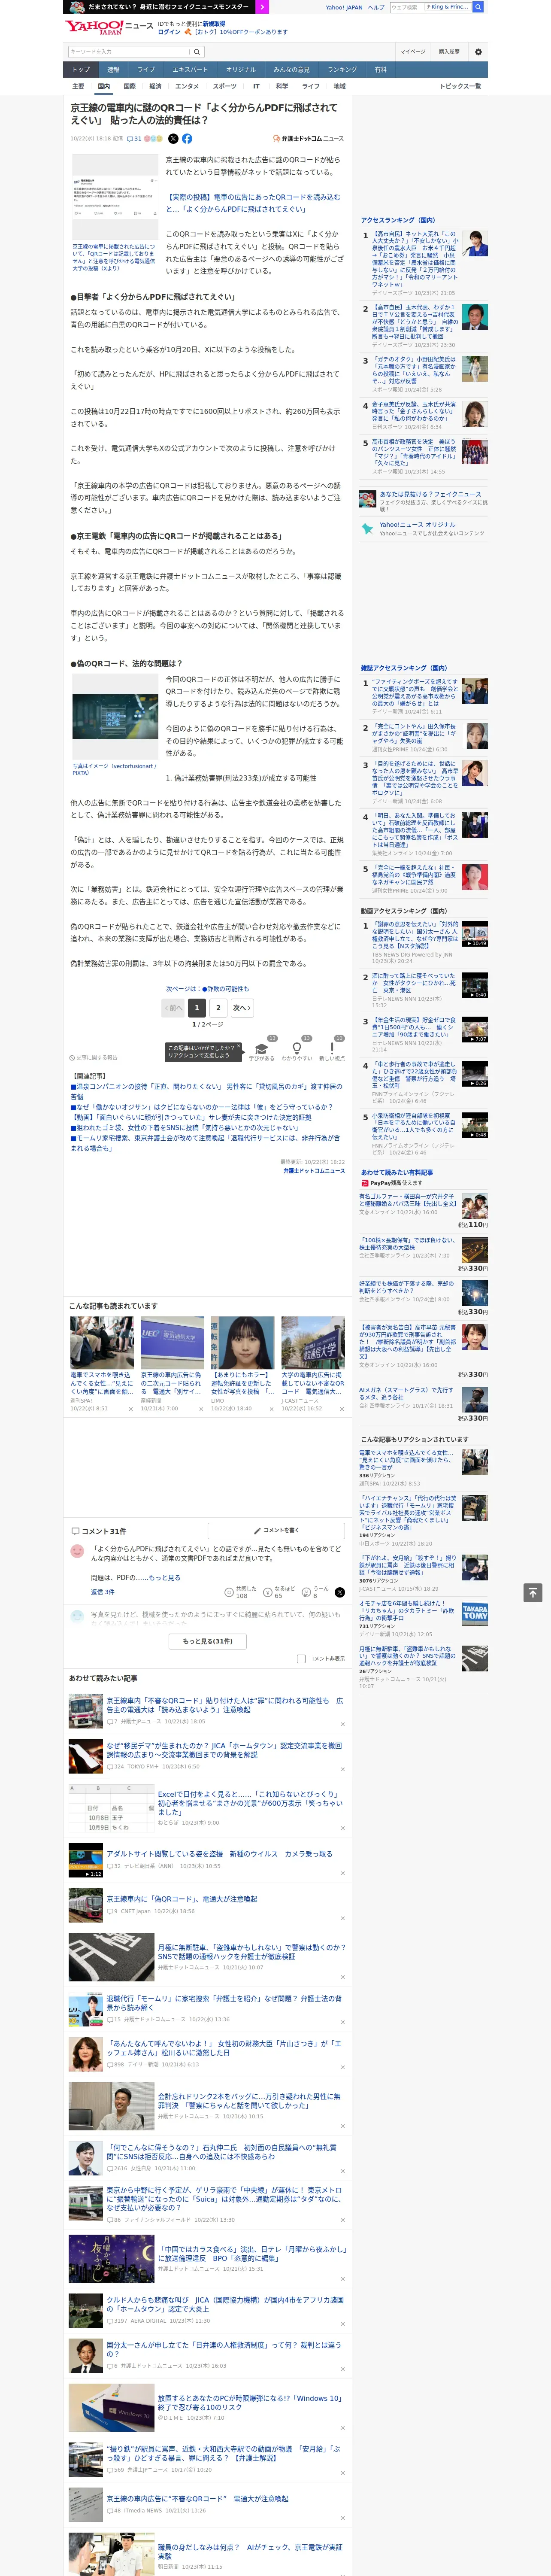The width and height of the screenshot is (551, 2576).
Task: Click なるほど reaction showing 65
Action: click(x=279, y=1591)
